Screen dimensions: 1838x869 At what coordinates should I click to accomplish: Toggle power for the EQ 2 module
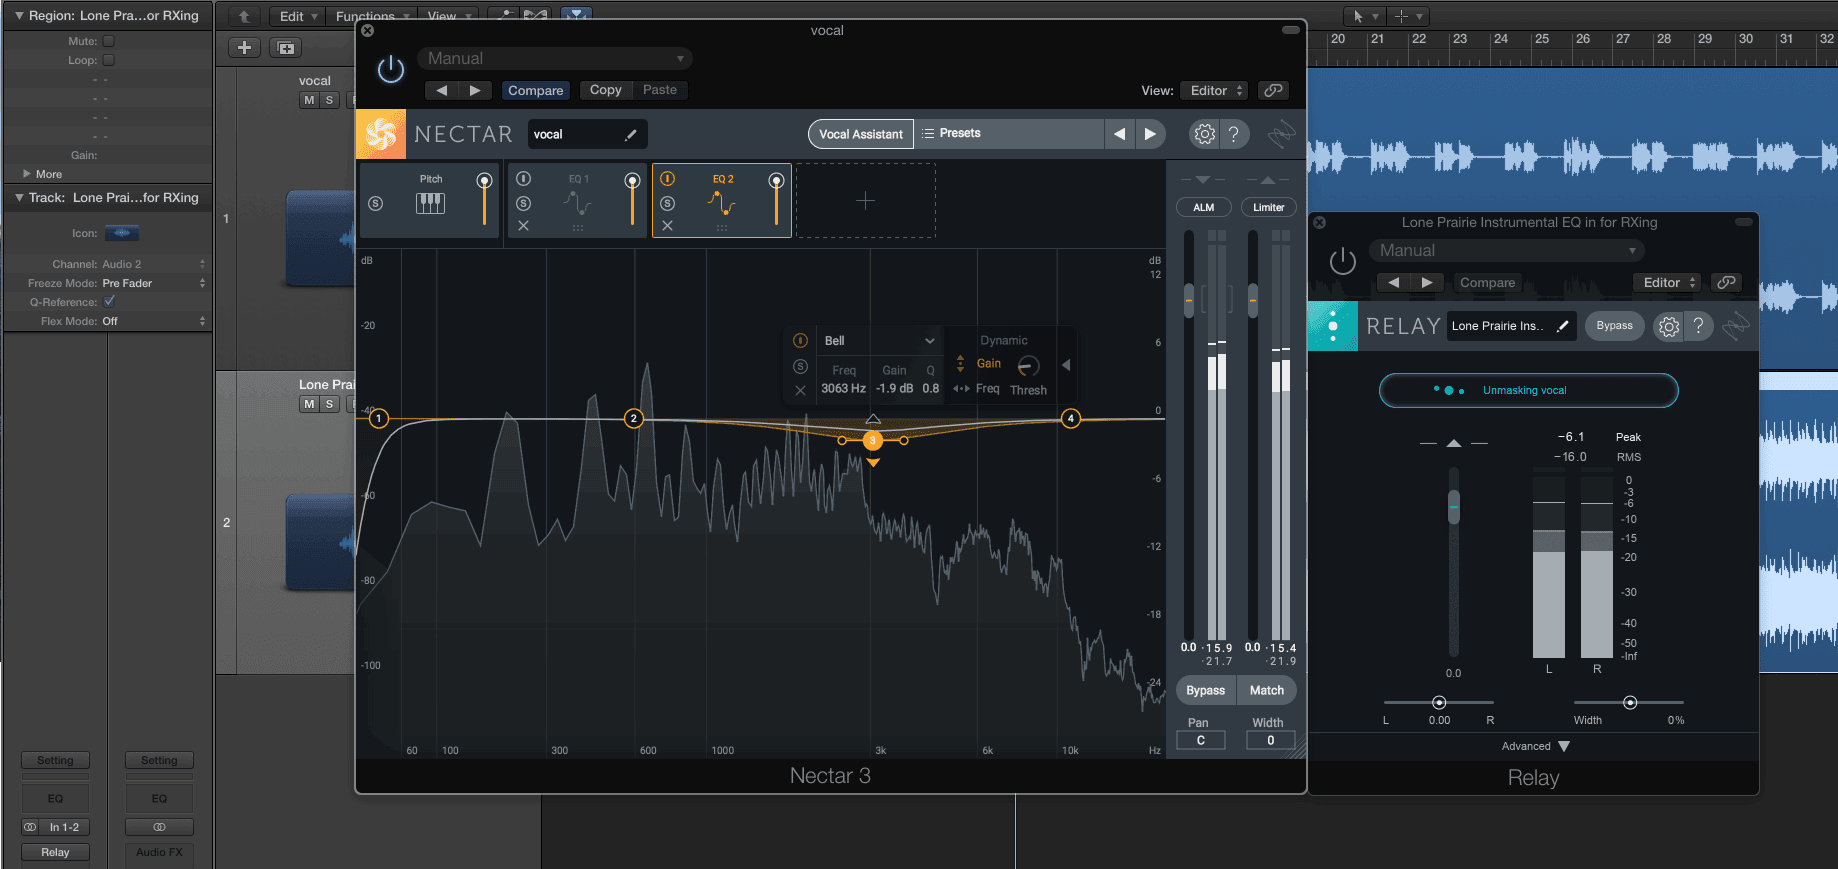(667, 179)
